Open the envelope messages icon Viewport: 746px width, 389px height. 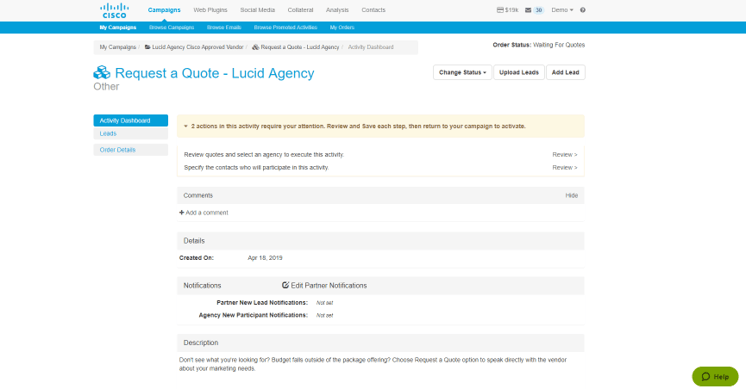coord(528,10)
